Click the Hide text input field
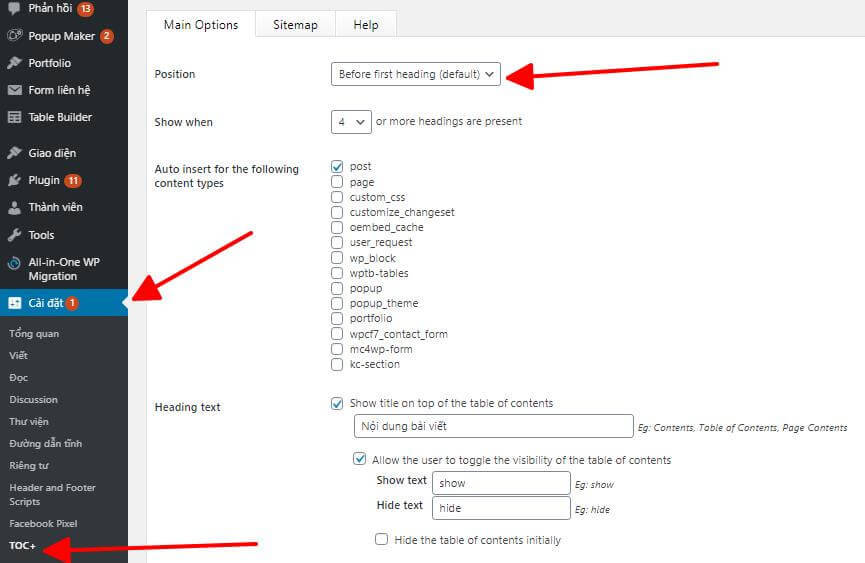Screen dimensions: 865x563 click(x=501, y=508)
